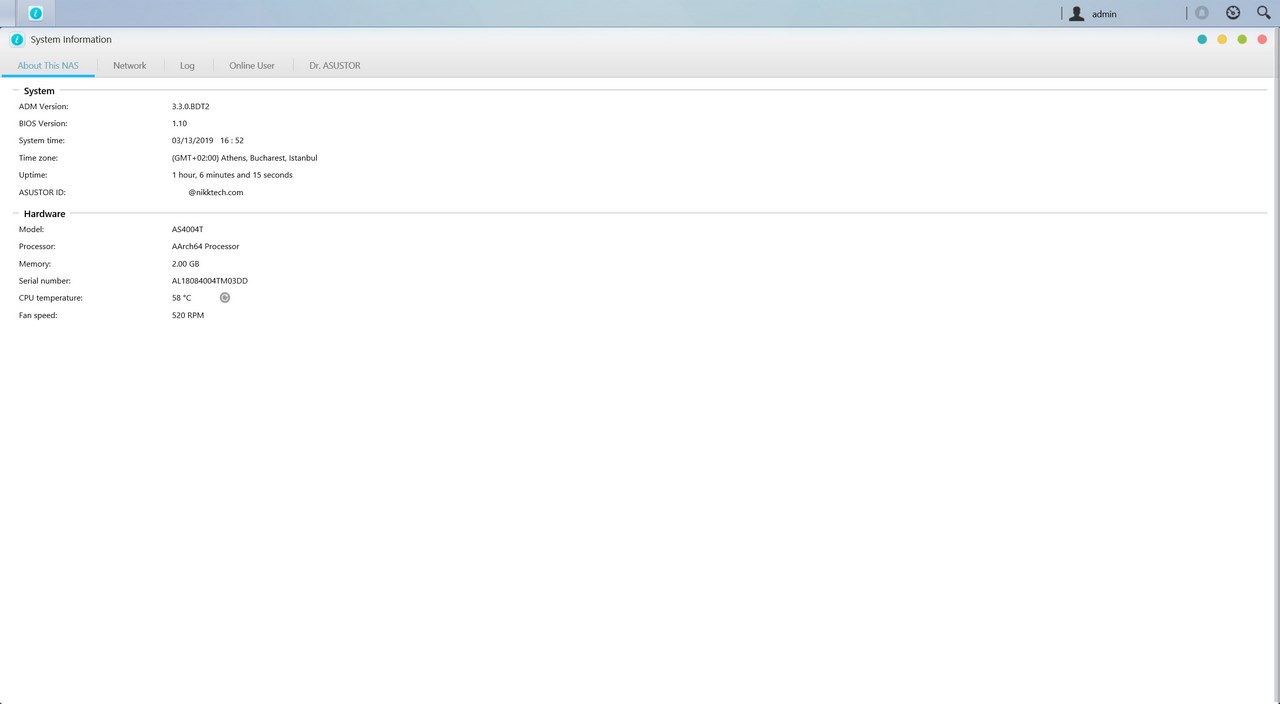Click the ASUSTOR ID label

tap(42, 193)
